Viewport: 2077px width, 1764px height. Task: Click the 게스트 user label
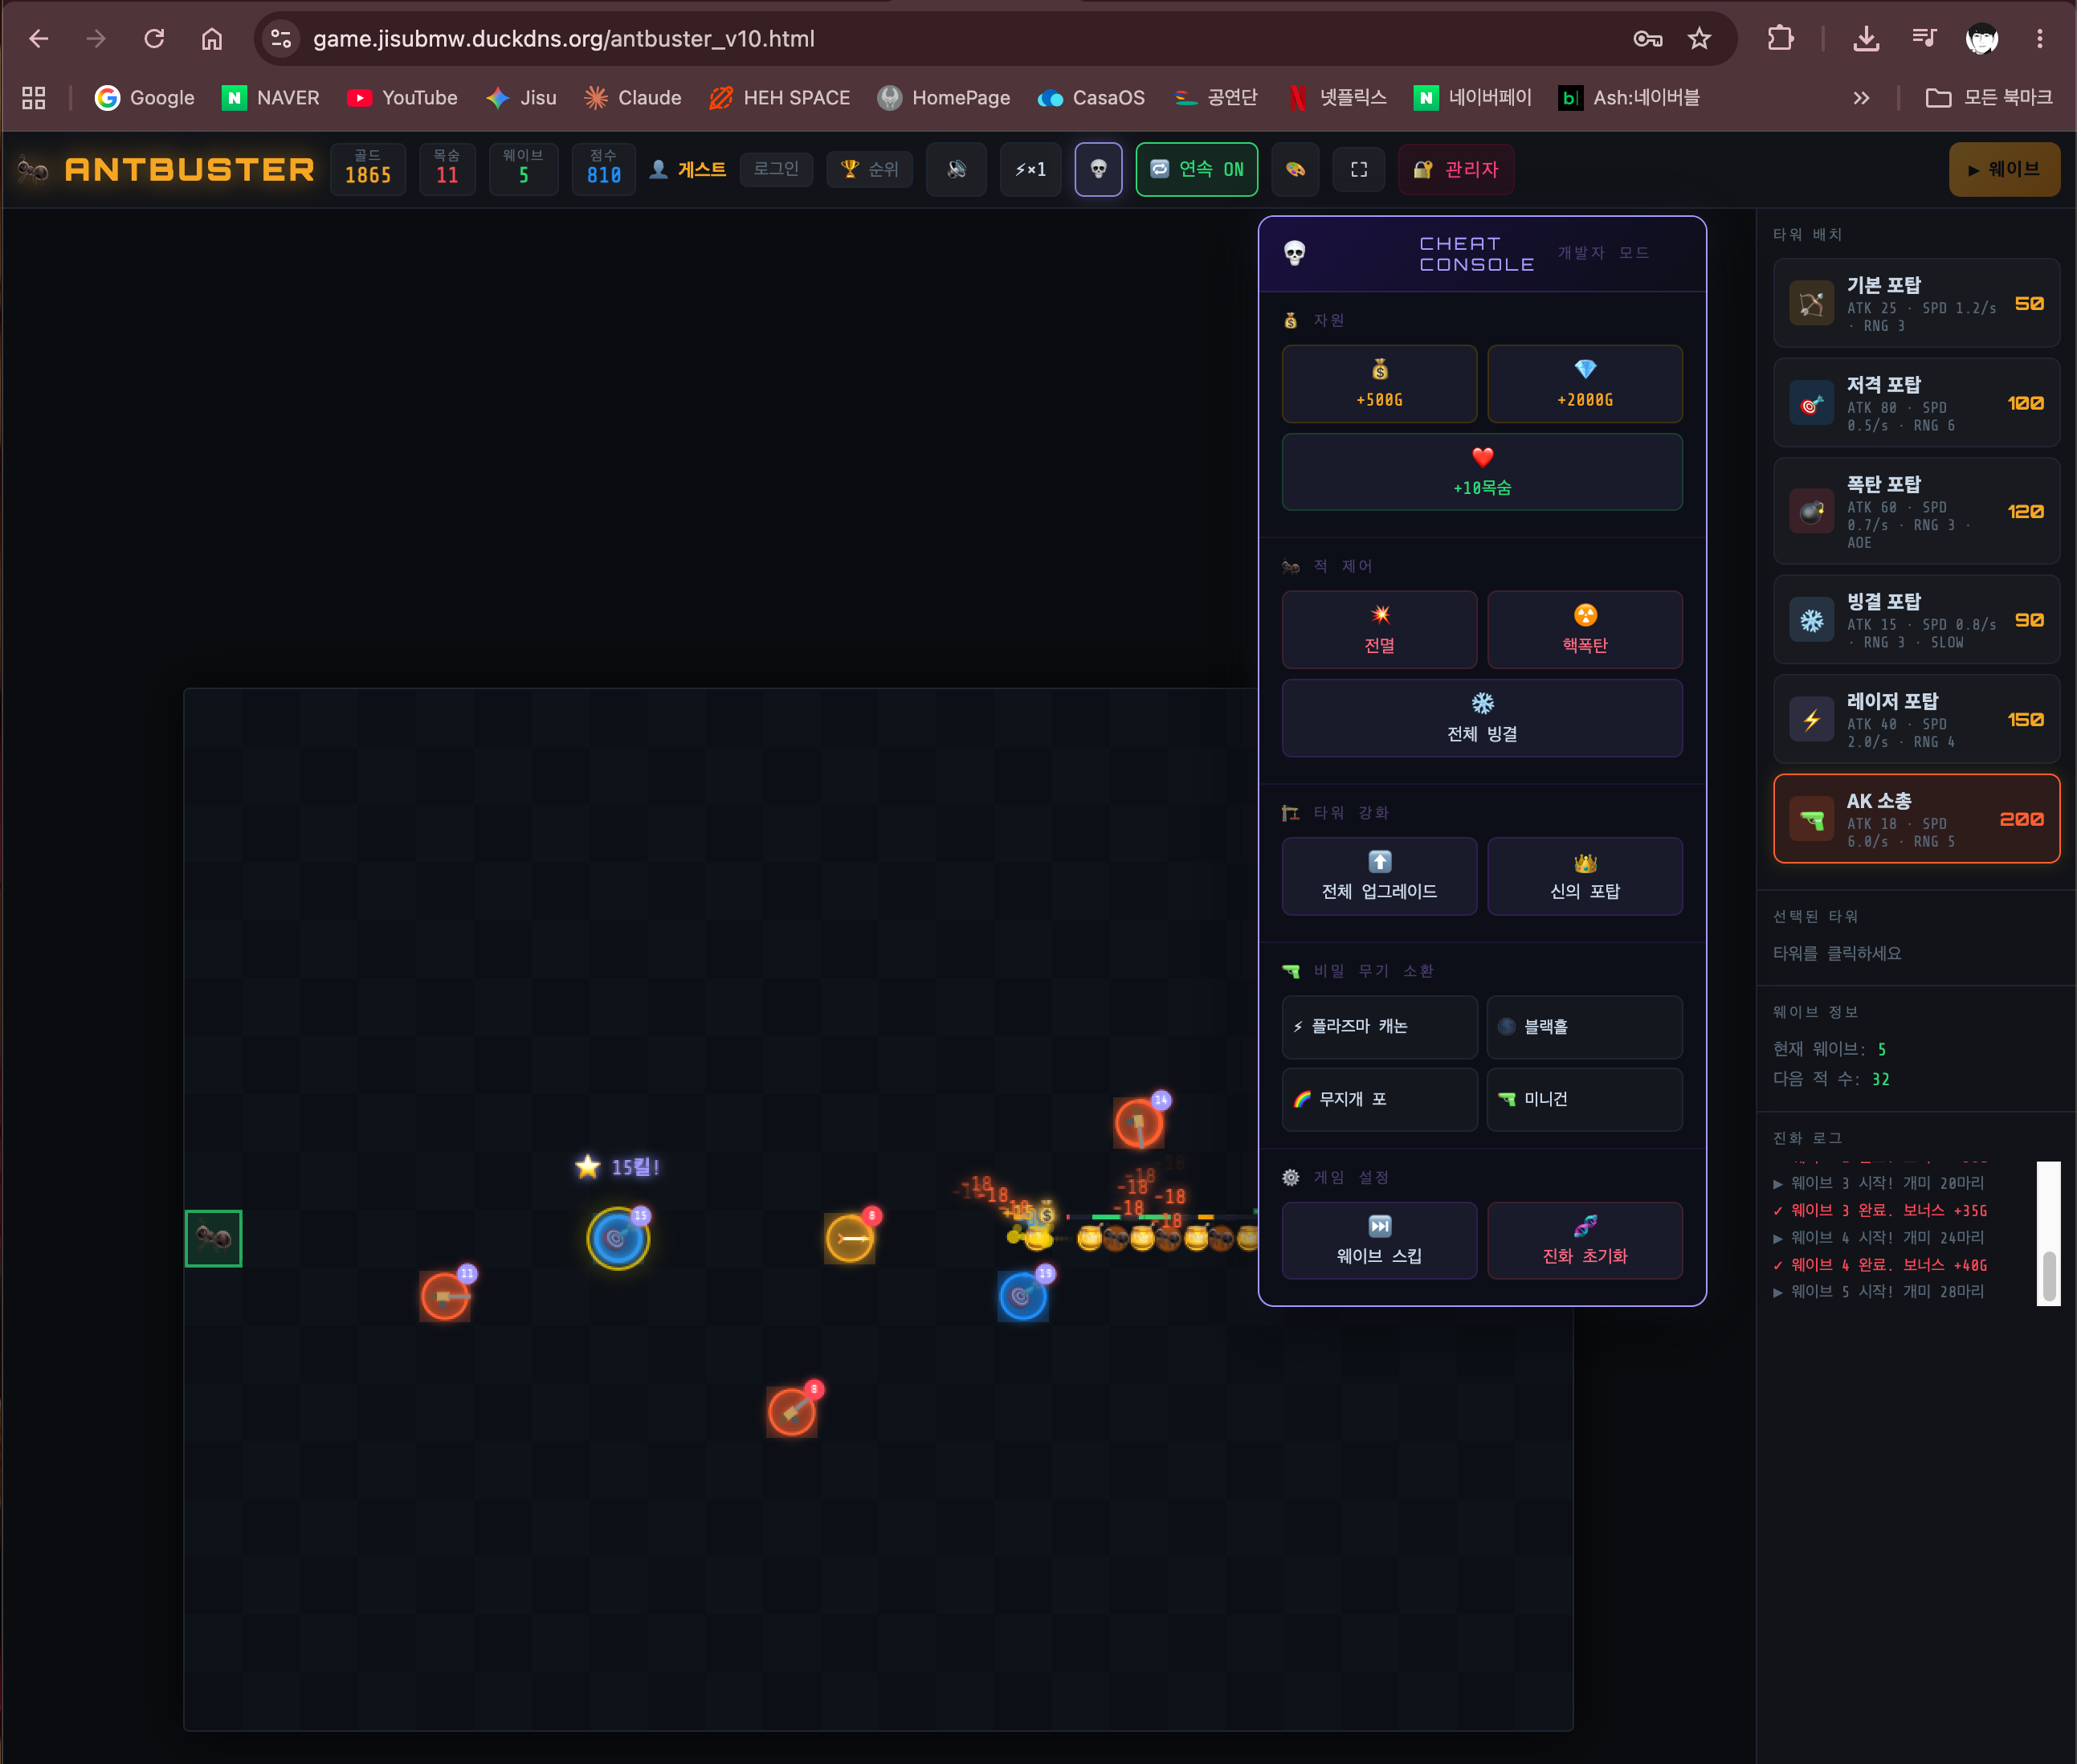[x=688, y=170]
